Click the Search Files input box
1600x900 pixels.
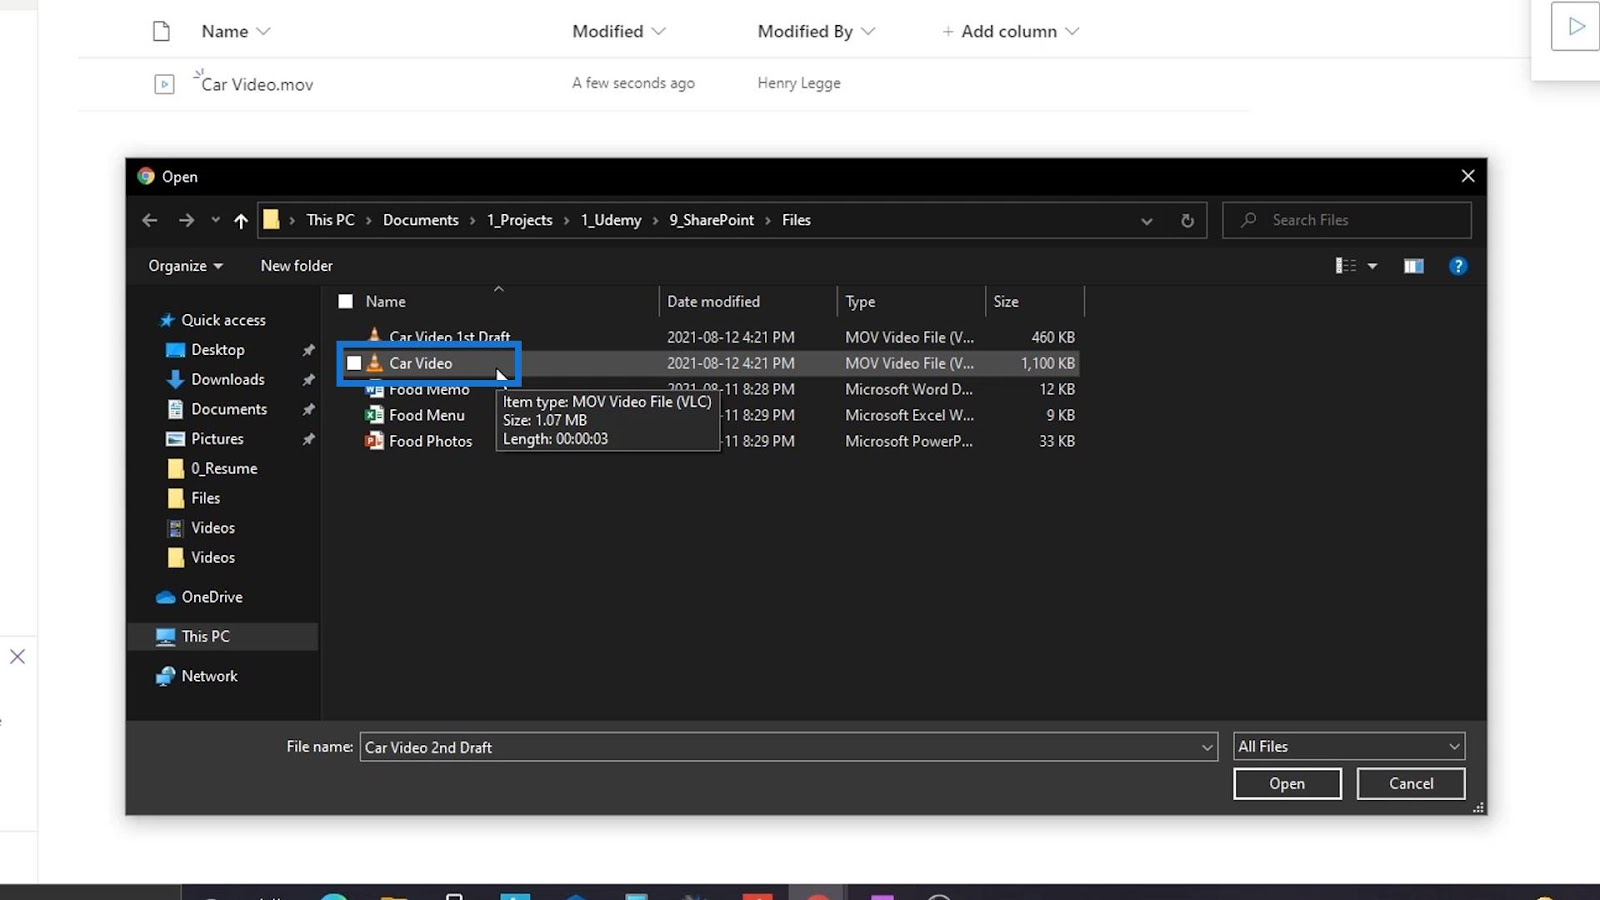(1347, 220)
